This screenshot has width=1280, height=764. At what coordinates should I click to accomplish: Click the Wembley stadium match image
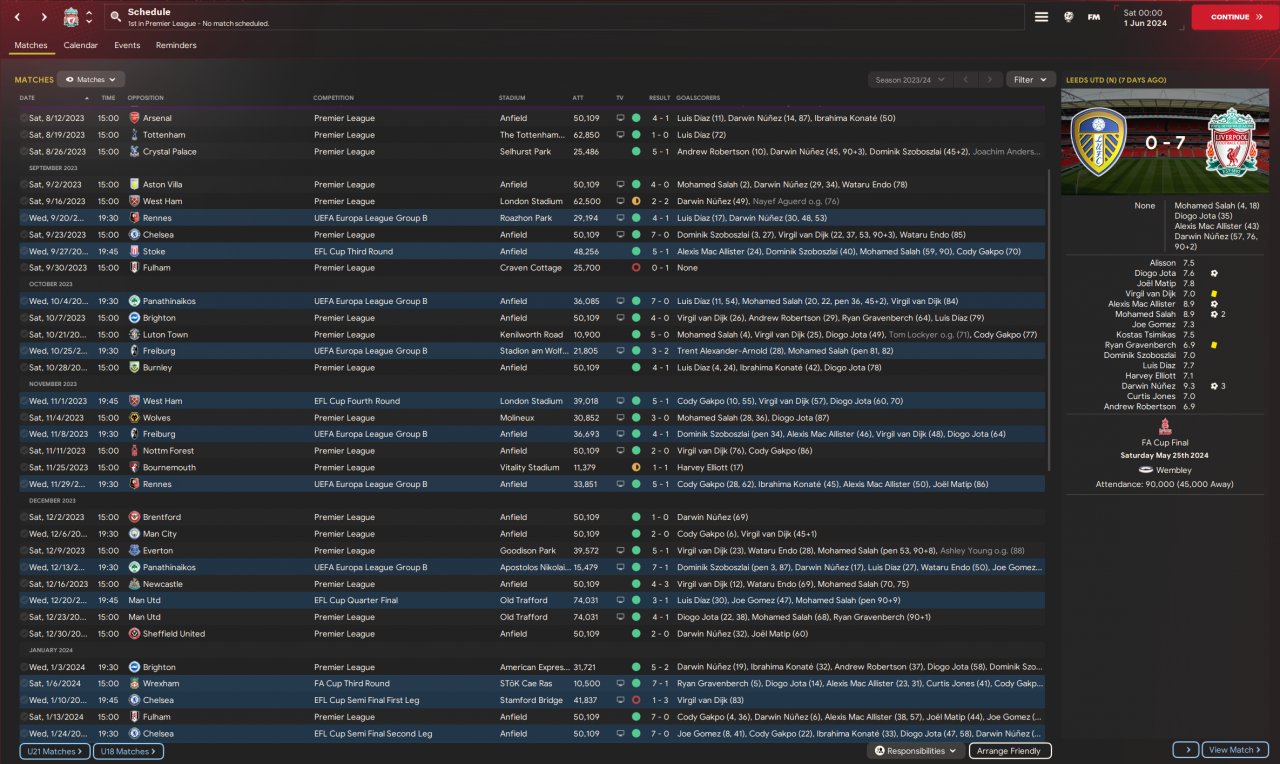(1165, 143)
